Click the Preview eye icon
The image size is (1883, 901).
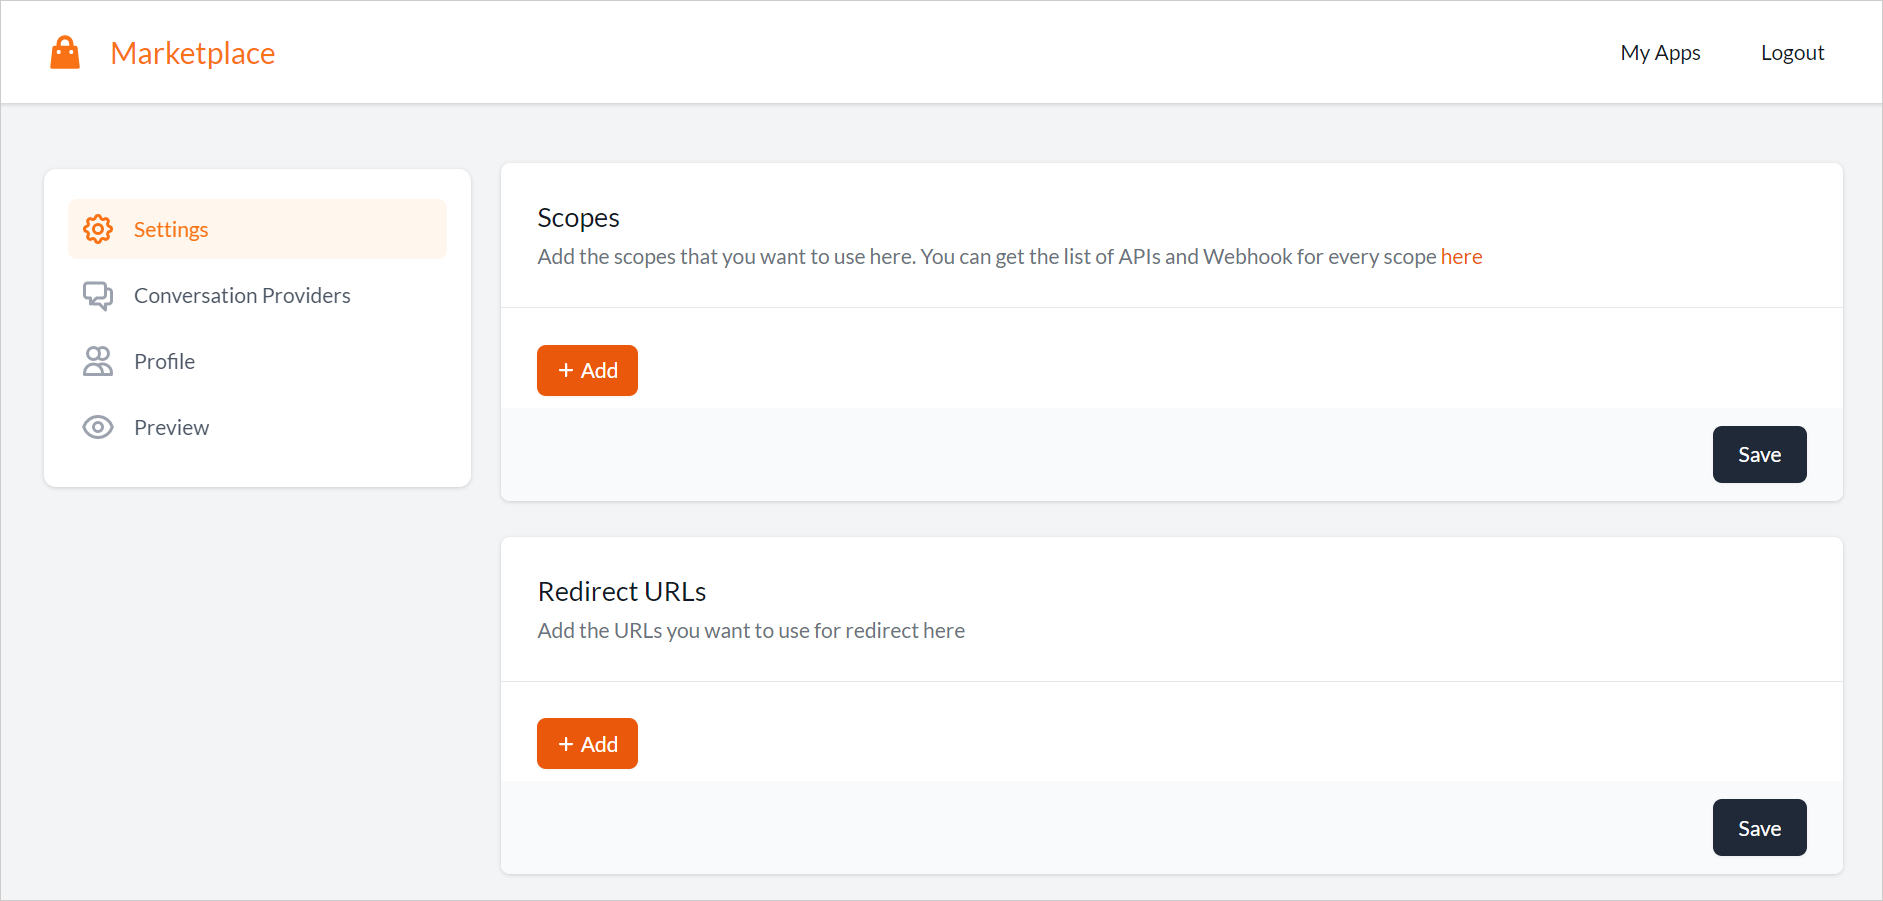[x=98, y=427]
